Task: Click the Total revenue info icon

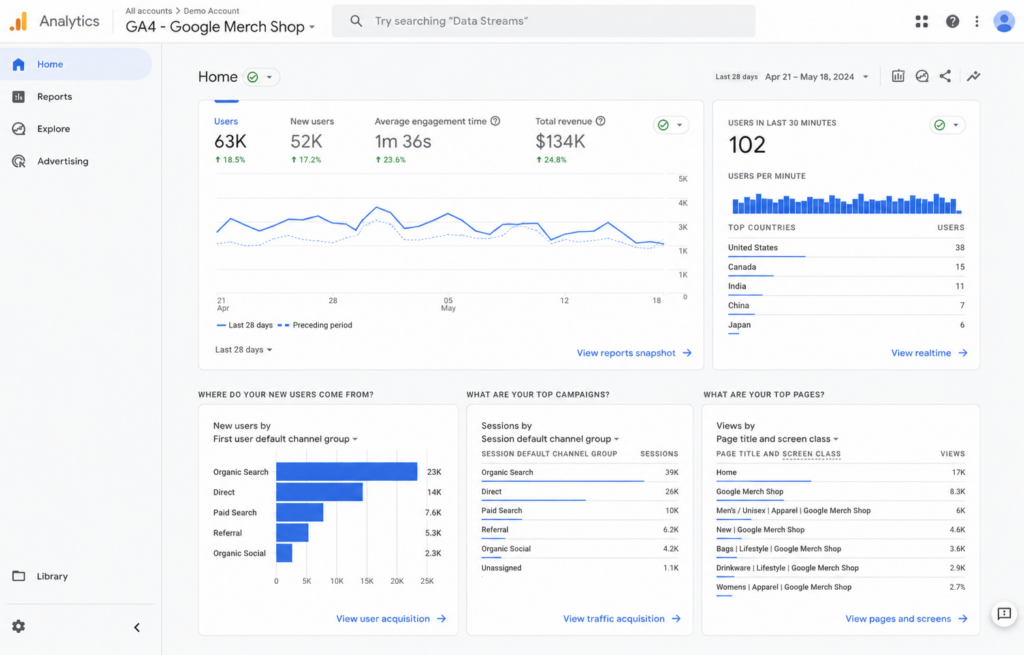Action: (600, 121)
